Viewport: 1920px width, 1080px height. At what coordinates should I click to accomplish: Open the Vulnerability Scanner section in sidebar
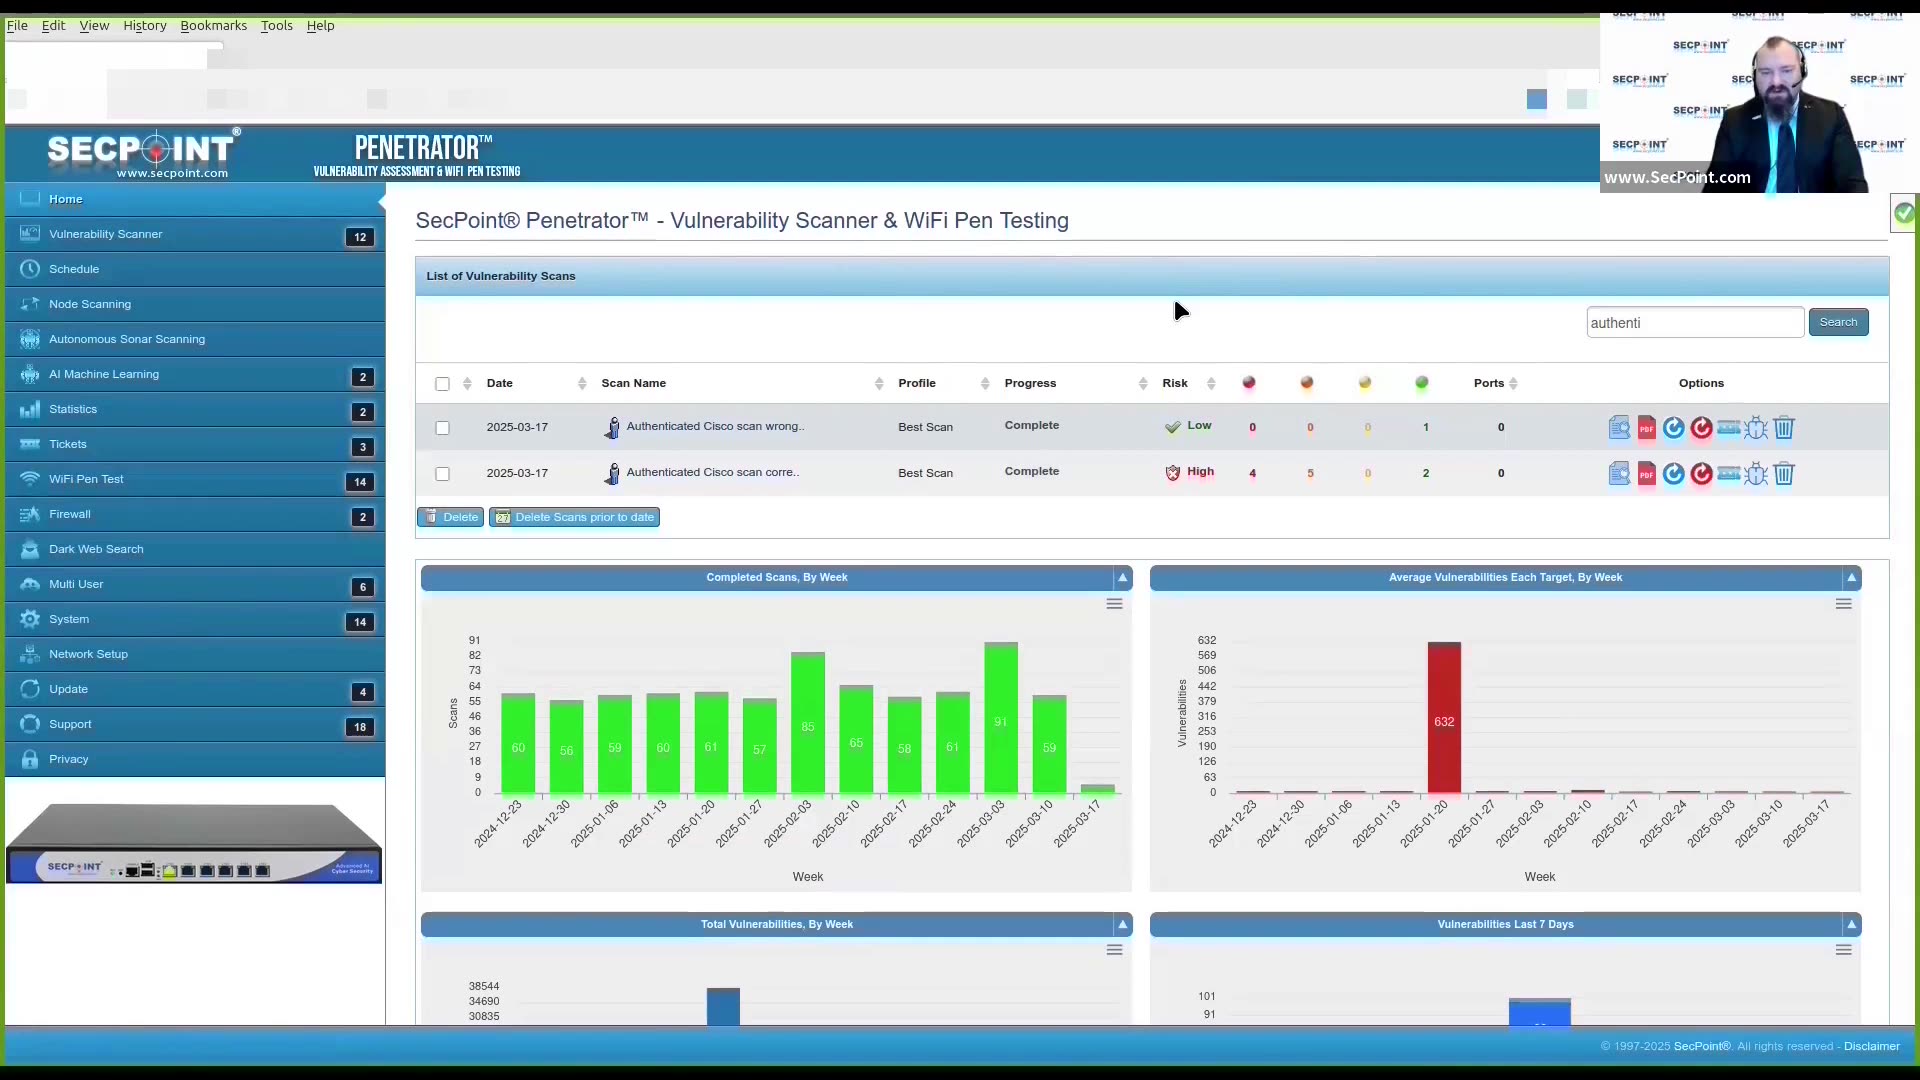(106, 233)
